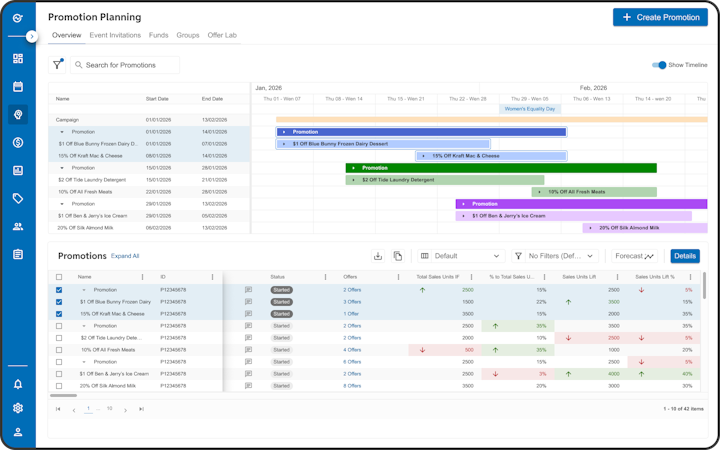Open the Default view dropdown
This screenshot has width=720, height=450.
click(x=461, y=256)
